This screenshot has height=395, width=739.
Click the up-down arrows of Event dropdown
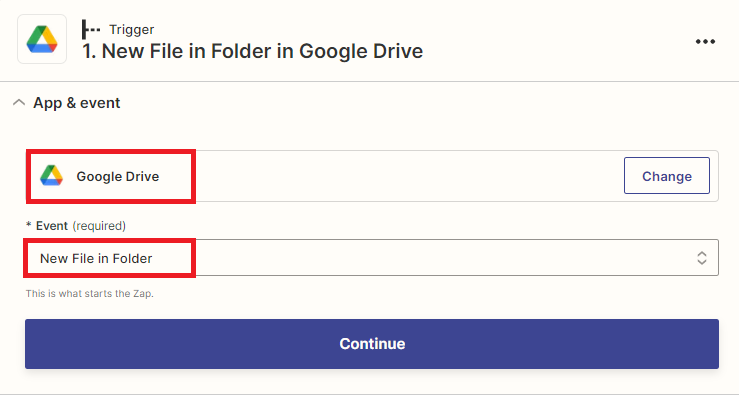(x=702, y=258)
